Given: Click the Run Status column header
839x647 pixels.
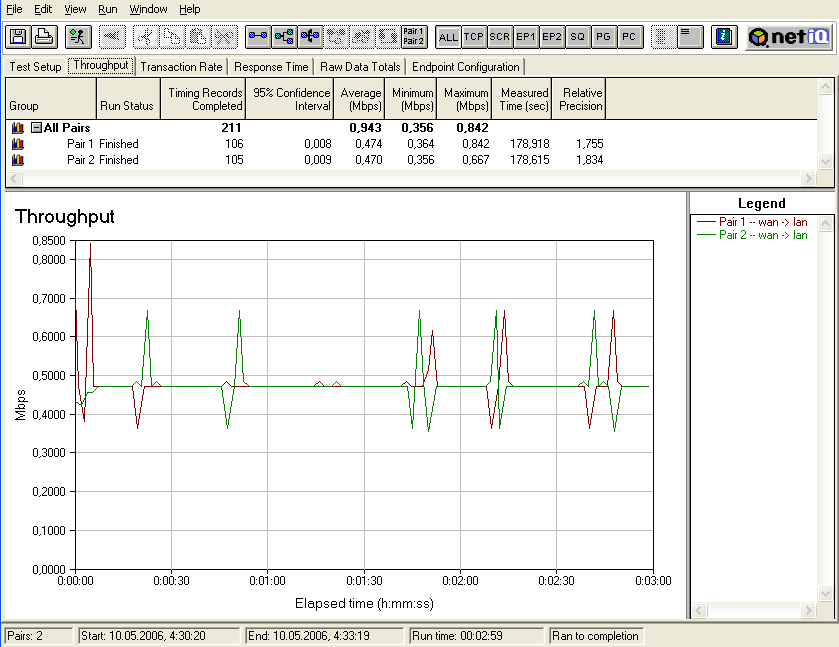Looking at the screenshot, I should tap(126, 105).
